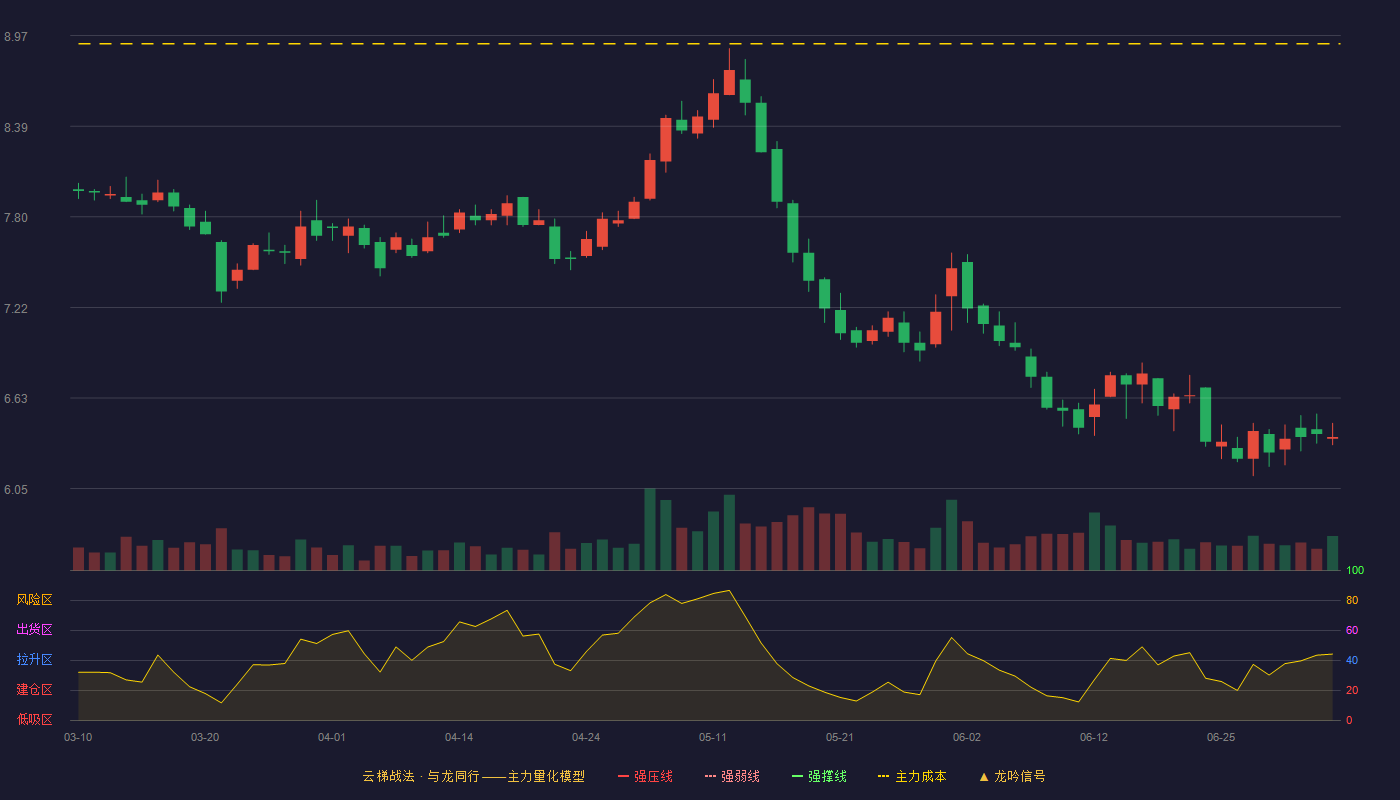This screenshot has width=1400, height=800.
Task: Click the 05-11 date label
Action: pyautogui.click(x=713, y=737)
